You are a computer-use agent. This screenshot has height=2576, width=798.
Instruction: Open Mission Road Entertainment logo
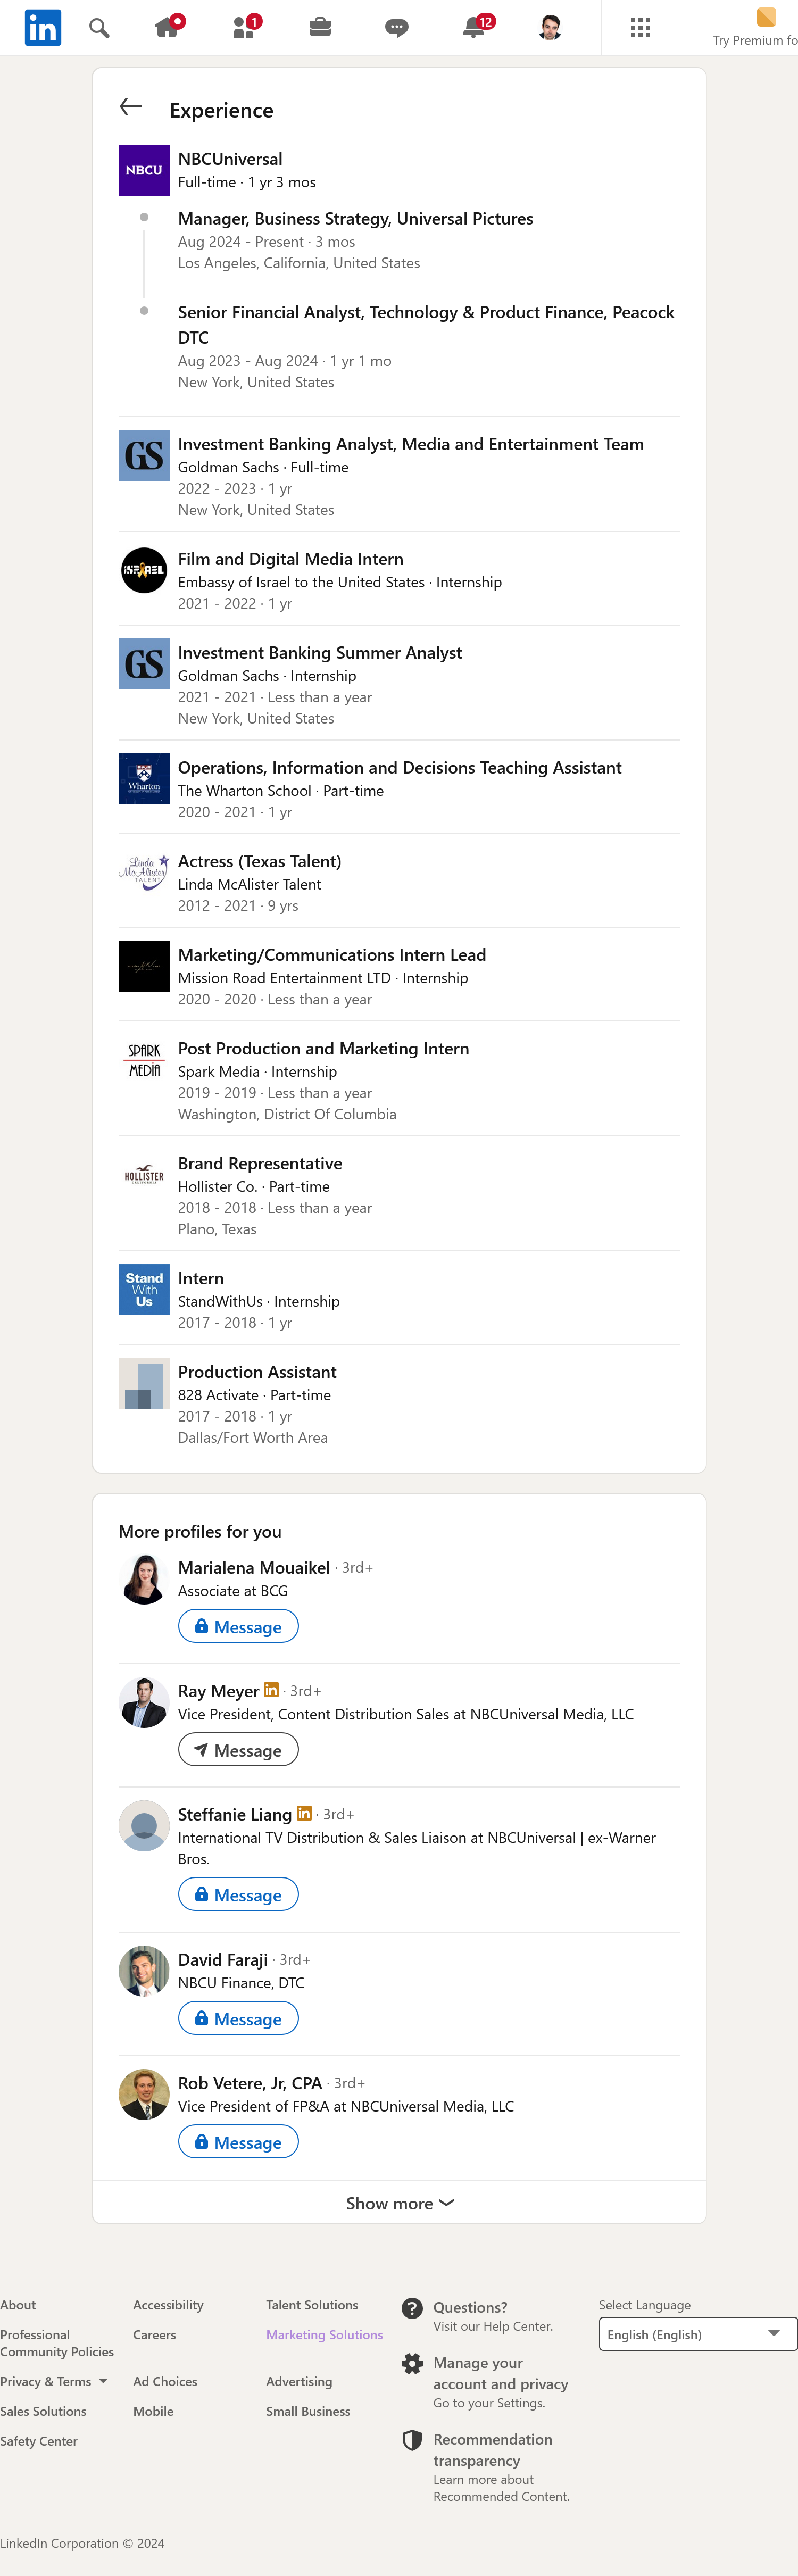144,967
